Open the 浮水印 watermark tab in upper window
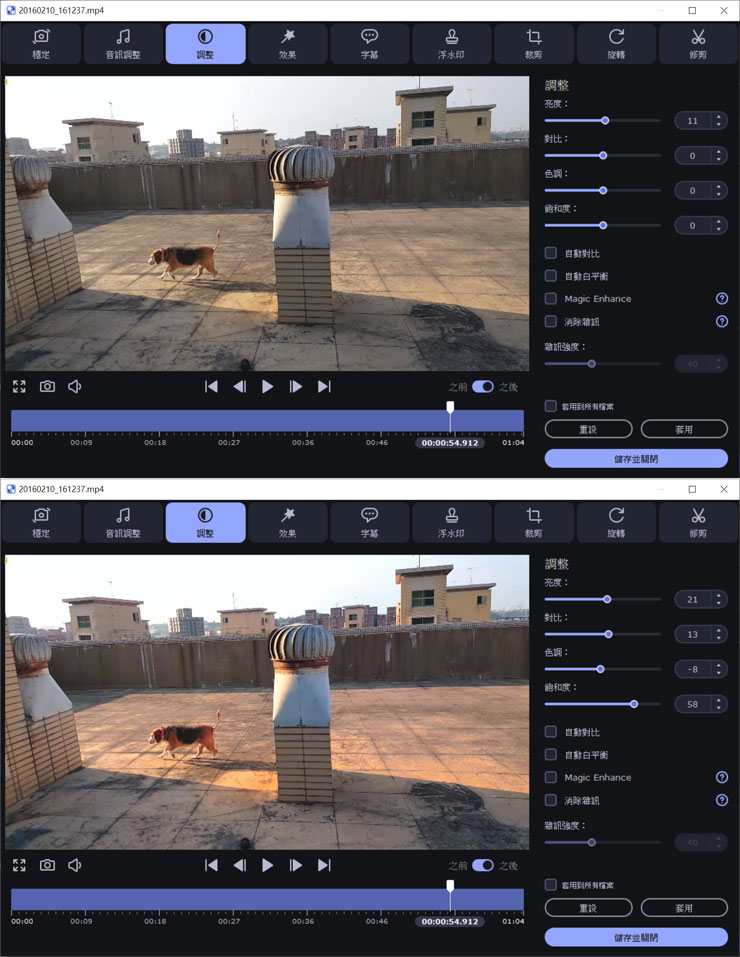The width and height of the screenshot is (740, 957). tap(452, 44)
